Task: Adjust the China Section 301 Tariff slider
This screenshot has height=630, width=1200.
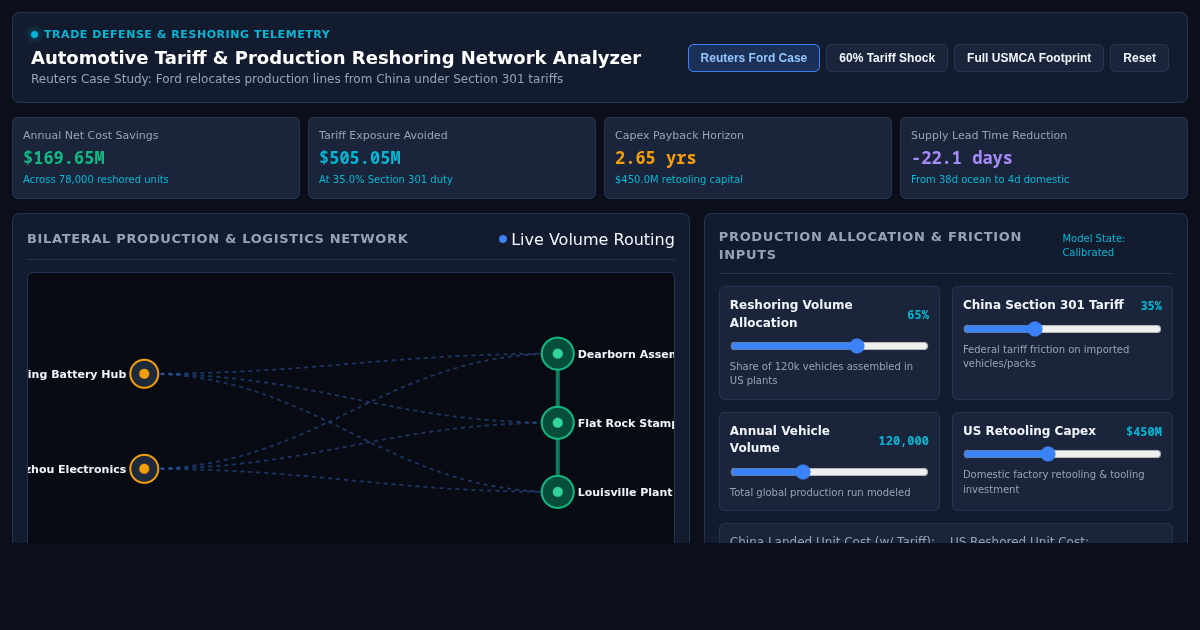Action: click(x=1062, y=329)
